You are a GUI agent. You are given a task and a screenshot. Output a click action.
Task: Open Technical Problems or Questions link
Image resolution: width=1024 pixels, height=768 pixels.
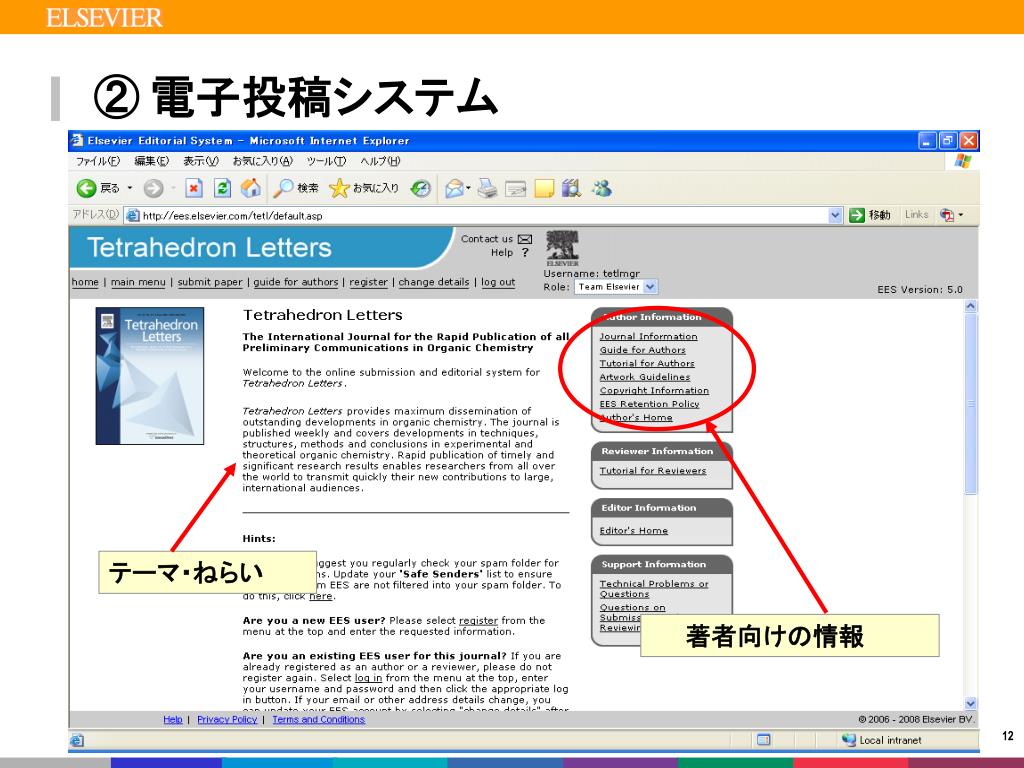(654, 588)
